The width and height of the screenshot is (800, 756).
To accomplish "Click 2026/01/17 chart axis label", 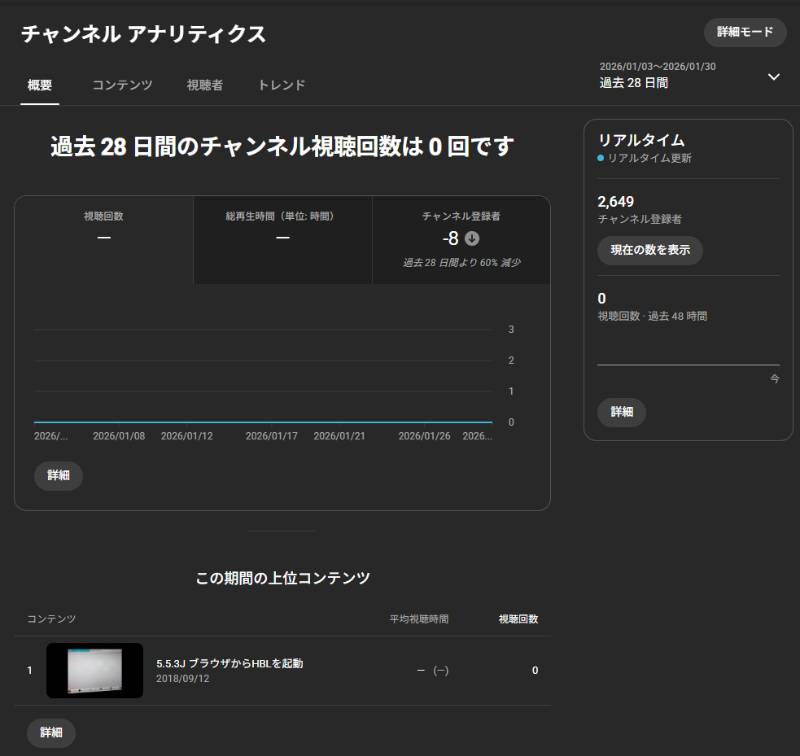I will 271,436.
